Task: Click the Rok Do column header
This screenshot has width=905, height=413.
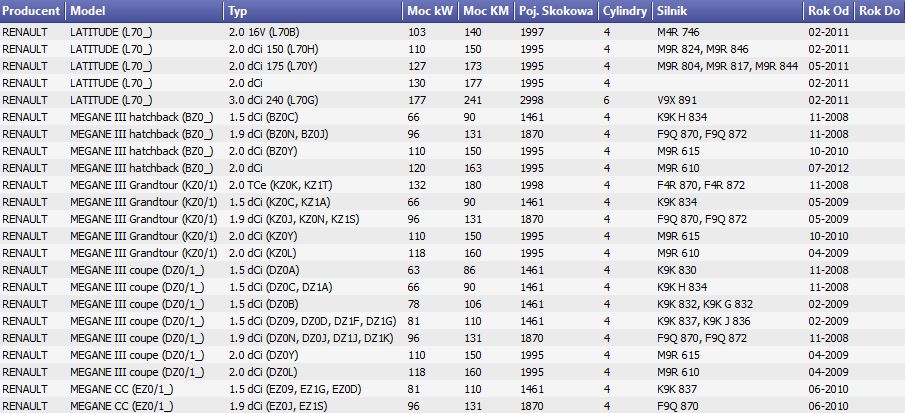Action: click(879, 11)
